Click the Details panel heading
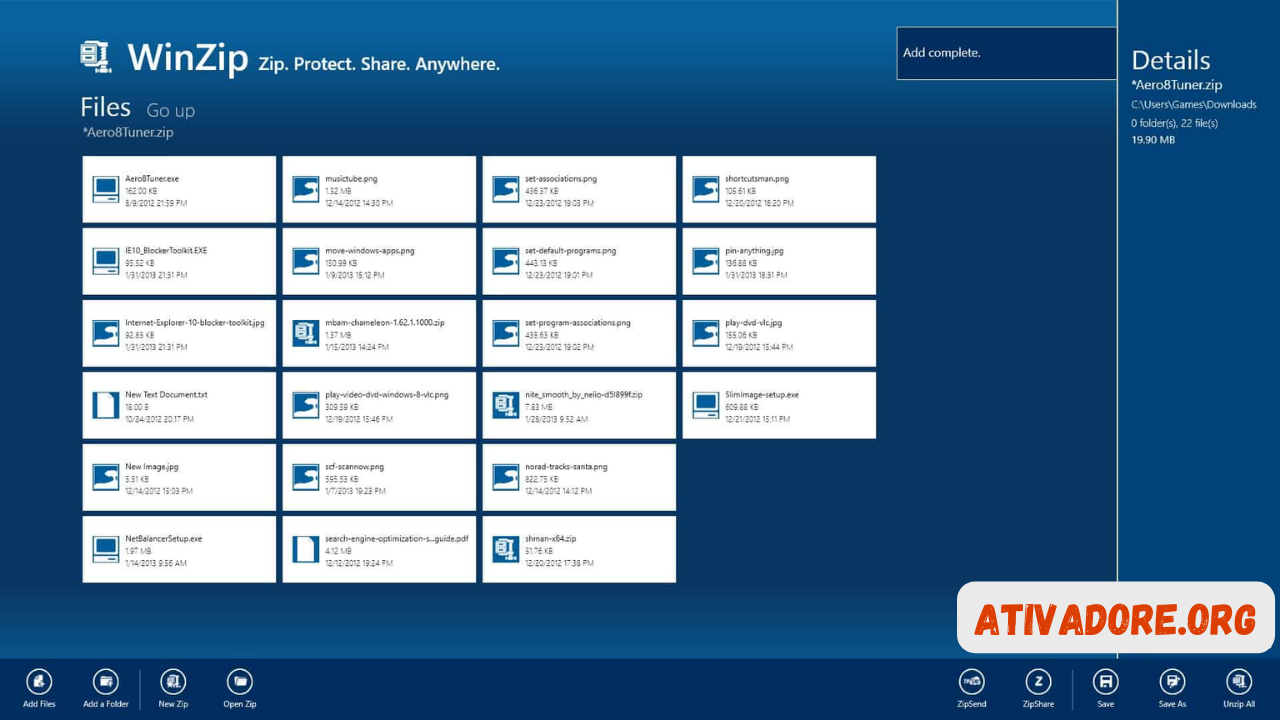Image resolution: width=1280 pixels, height=720 pixels. click(x=1171, y=60)
